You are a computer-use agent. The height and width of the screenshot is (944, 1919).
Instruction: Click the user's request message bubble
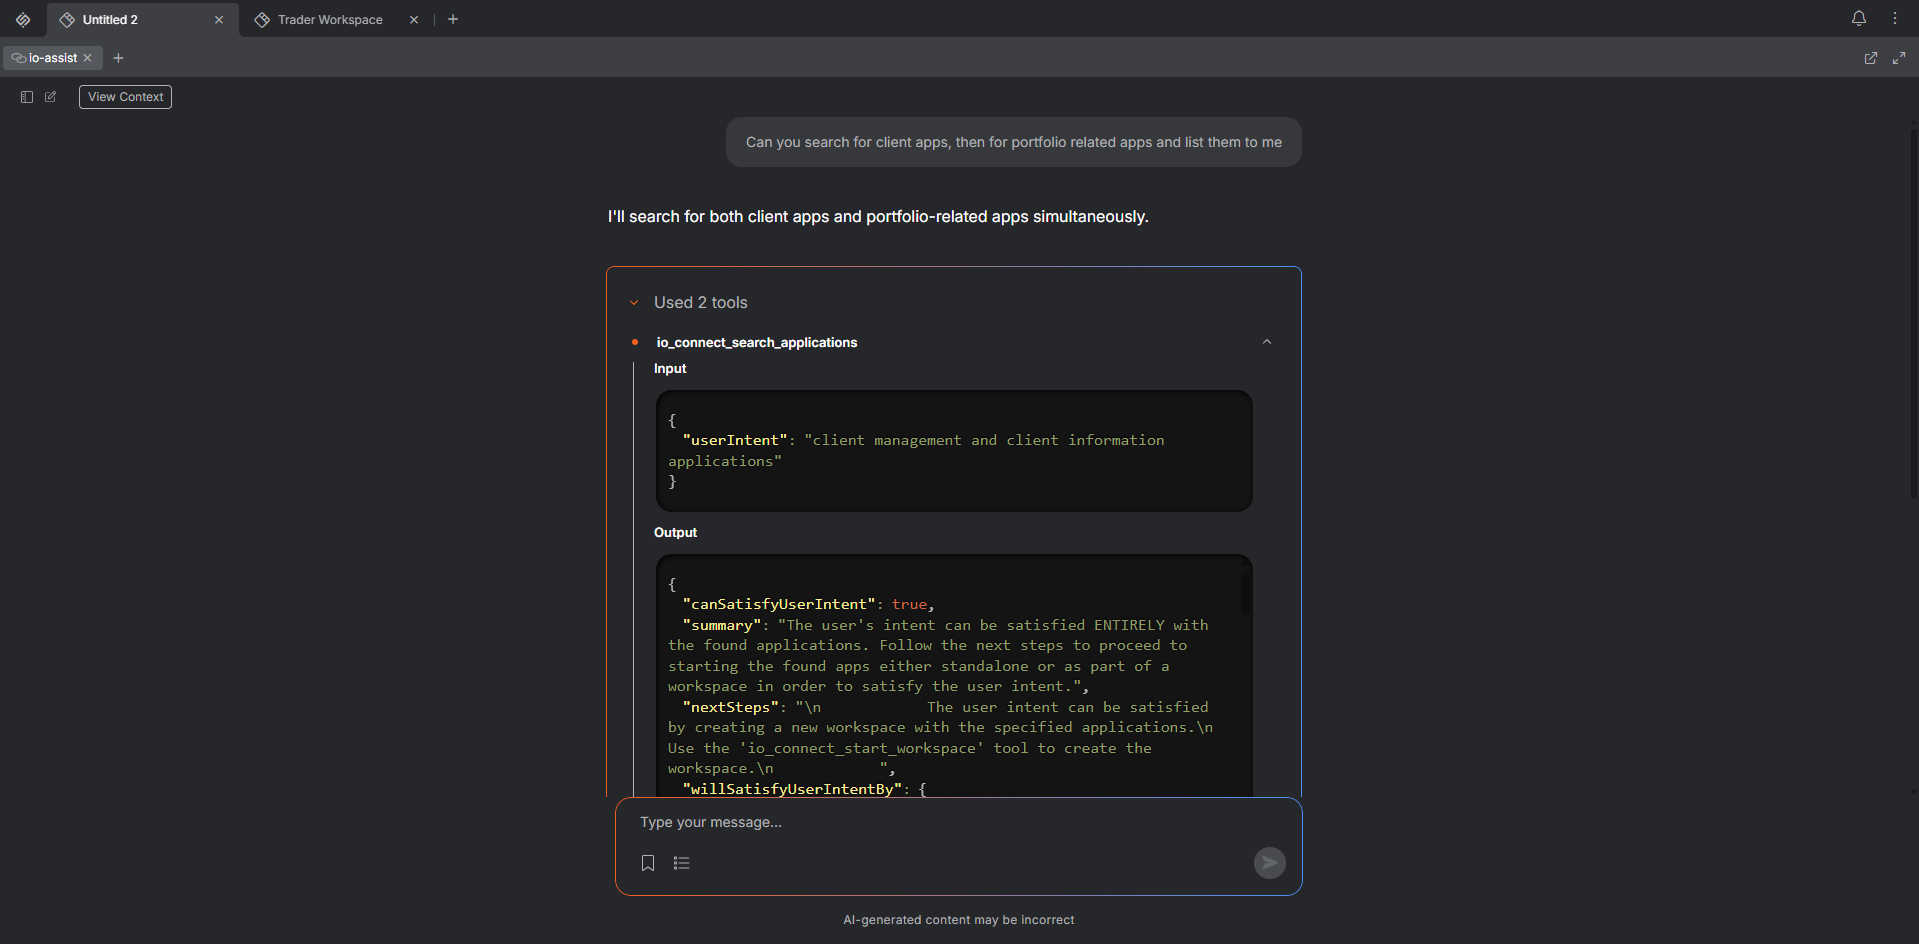1013,142
